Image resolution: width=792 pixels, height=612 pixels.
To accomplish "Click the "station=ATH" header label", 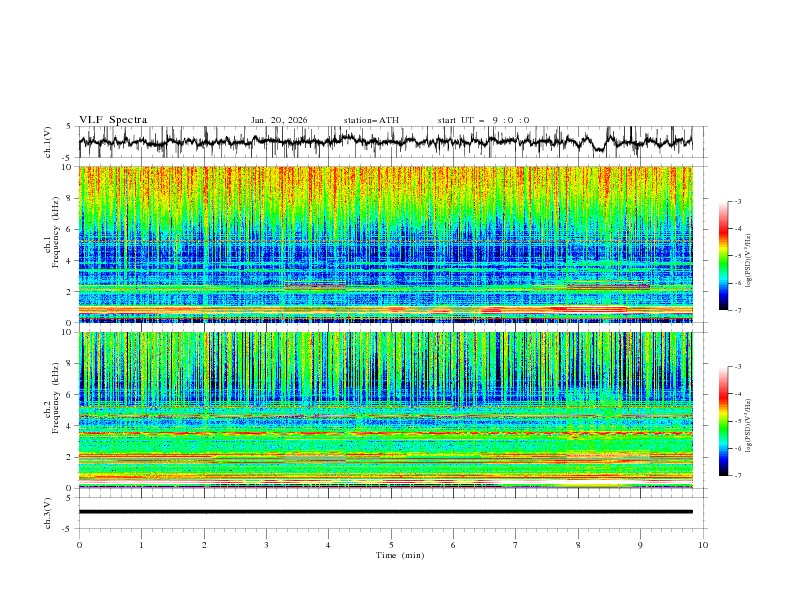I will [x=371, y=120].
